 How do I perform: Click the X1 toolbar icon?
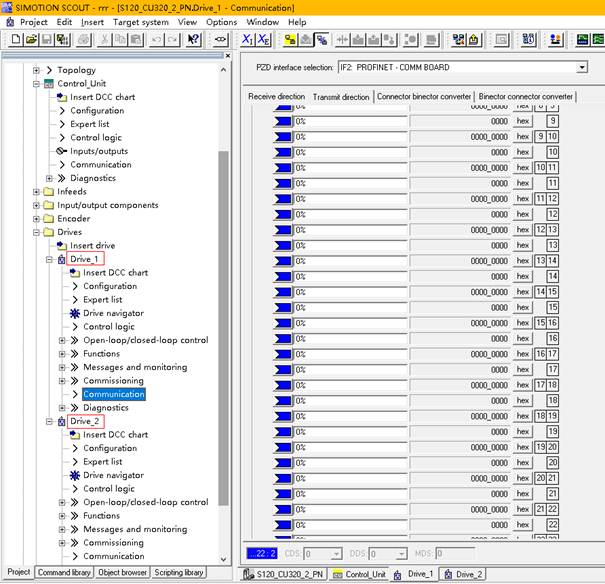(248, 40)
